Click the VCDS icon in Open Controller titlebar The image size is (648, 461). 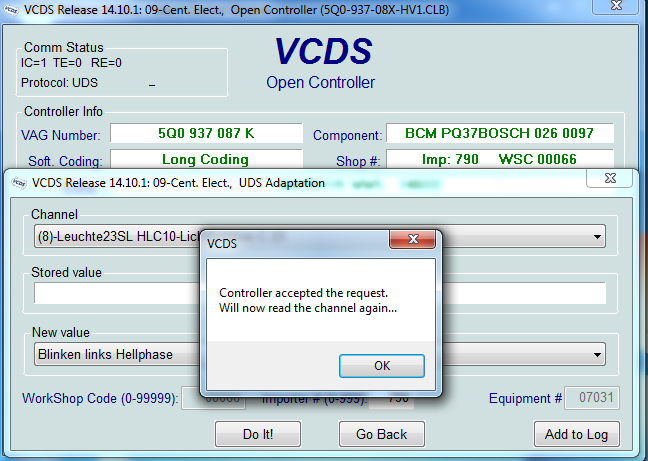[x=11, y=10]
